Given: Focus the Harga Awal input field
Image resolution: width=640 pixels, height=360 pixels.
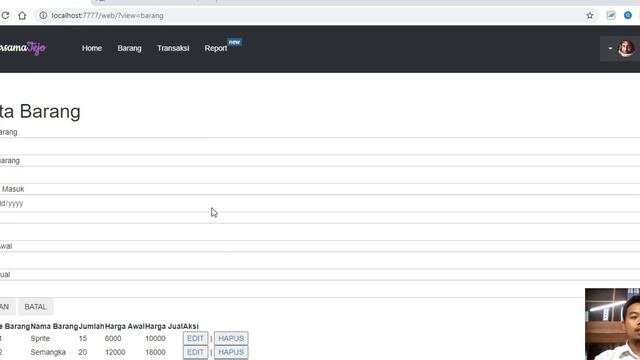Looking at the screenshot, I should 320,260.
